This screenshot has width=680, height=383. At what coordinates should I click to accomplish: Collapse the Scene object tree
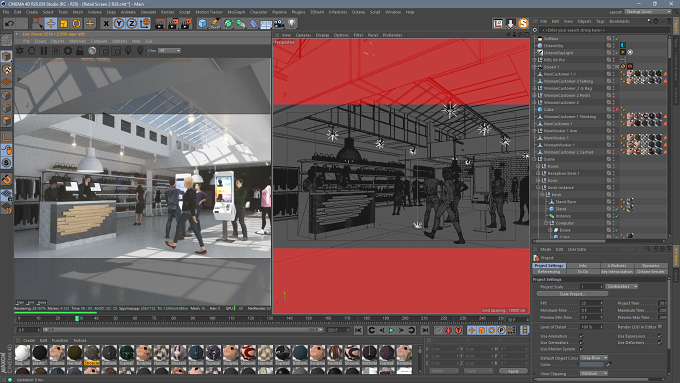click(534, 159)
